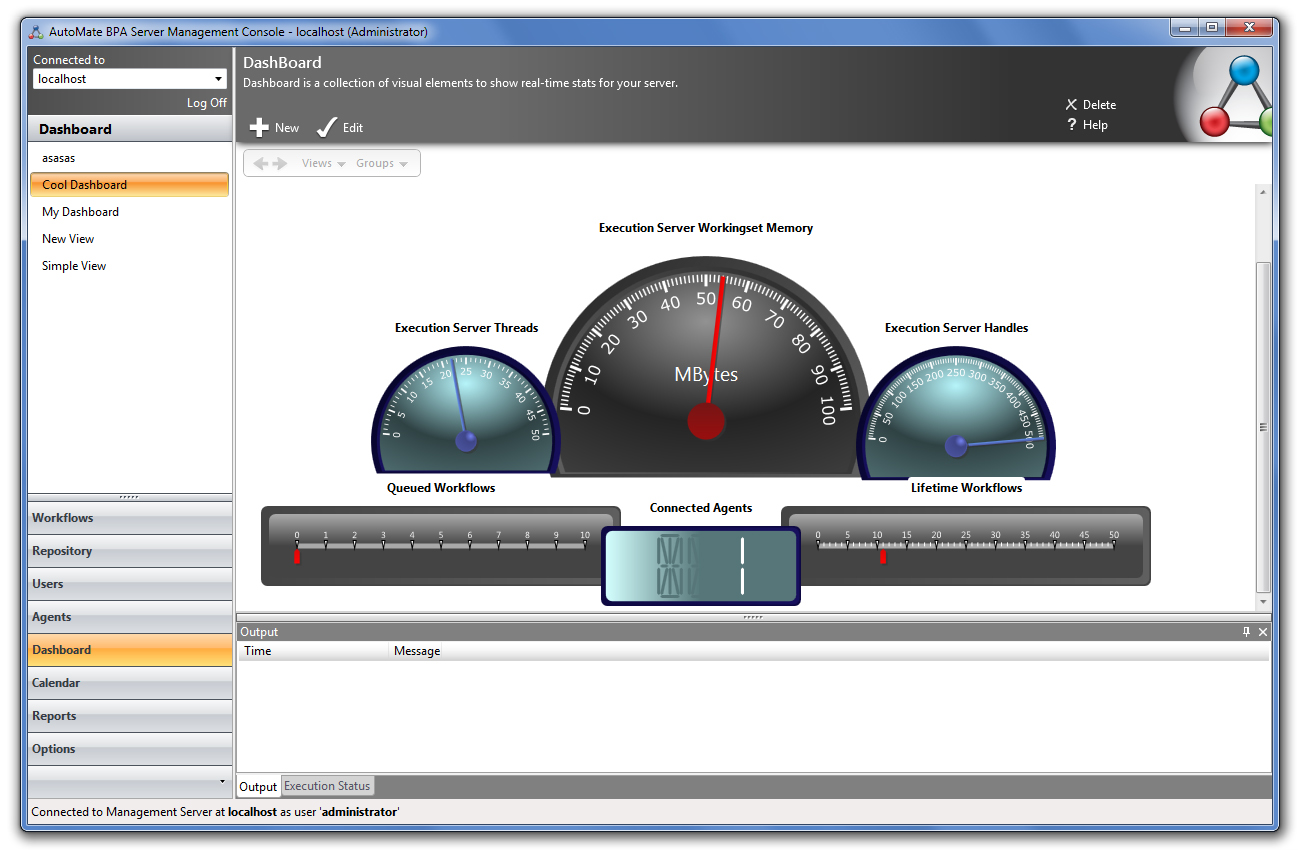Click the Edit checkmark icon
The height and width of the screenshot is (850, 1303).
(325, 127)
